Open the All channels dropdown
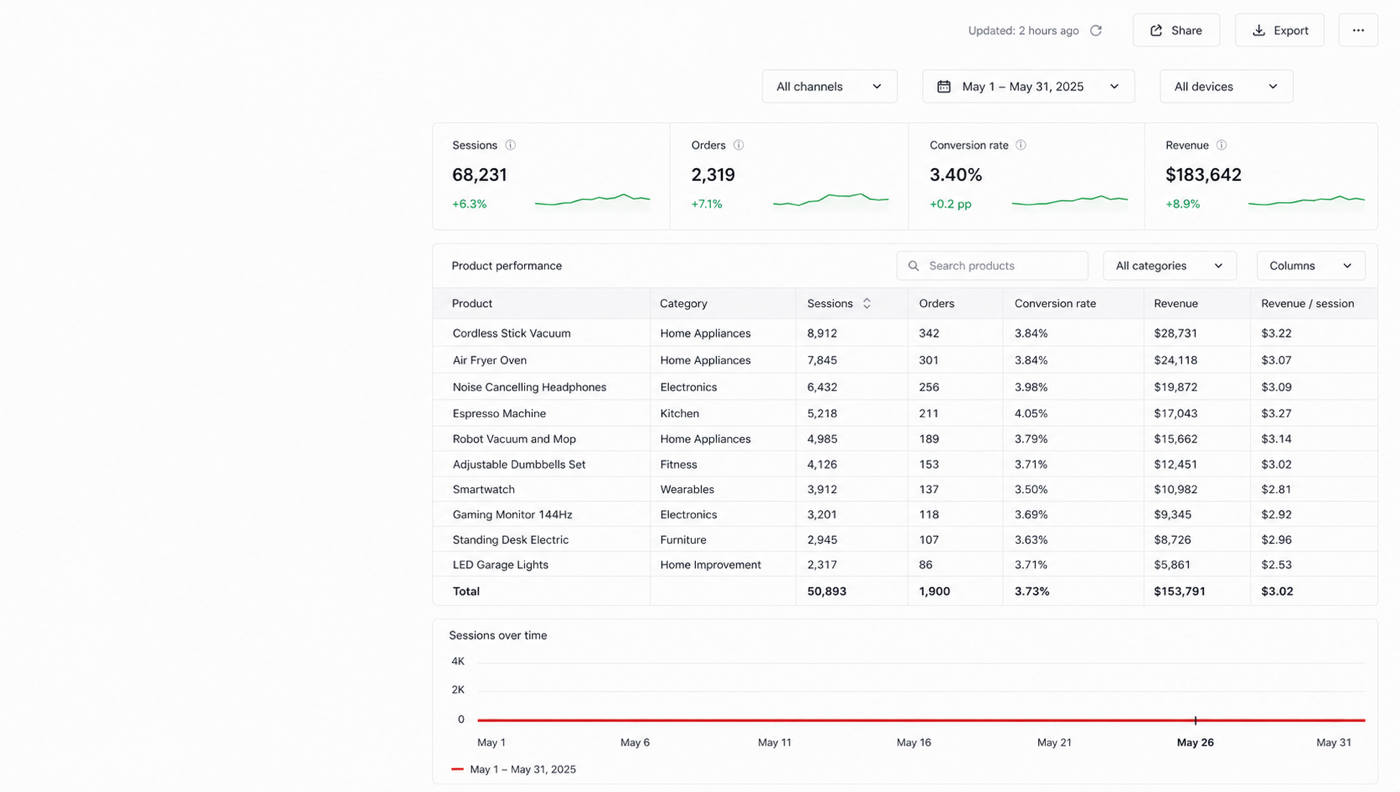The width and height of the screenshot is (1400, 792). tap(829, 86)
